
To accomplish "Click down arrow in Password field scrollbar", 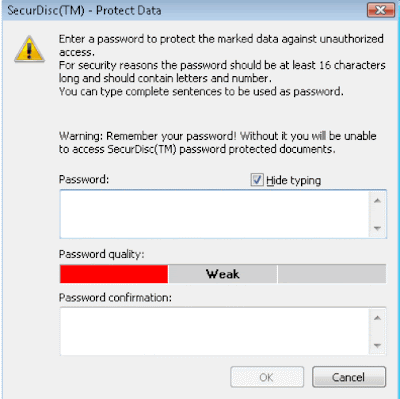I will pos(377,228).
